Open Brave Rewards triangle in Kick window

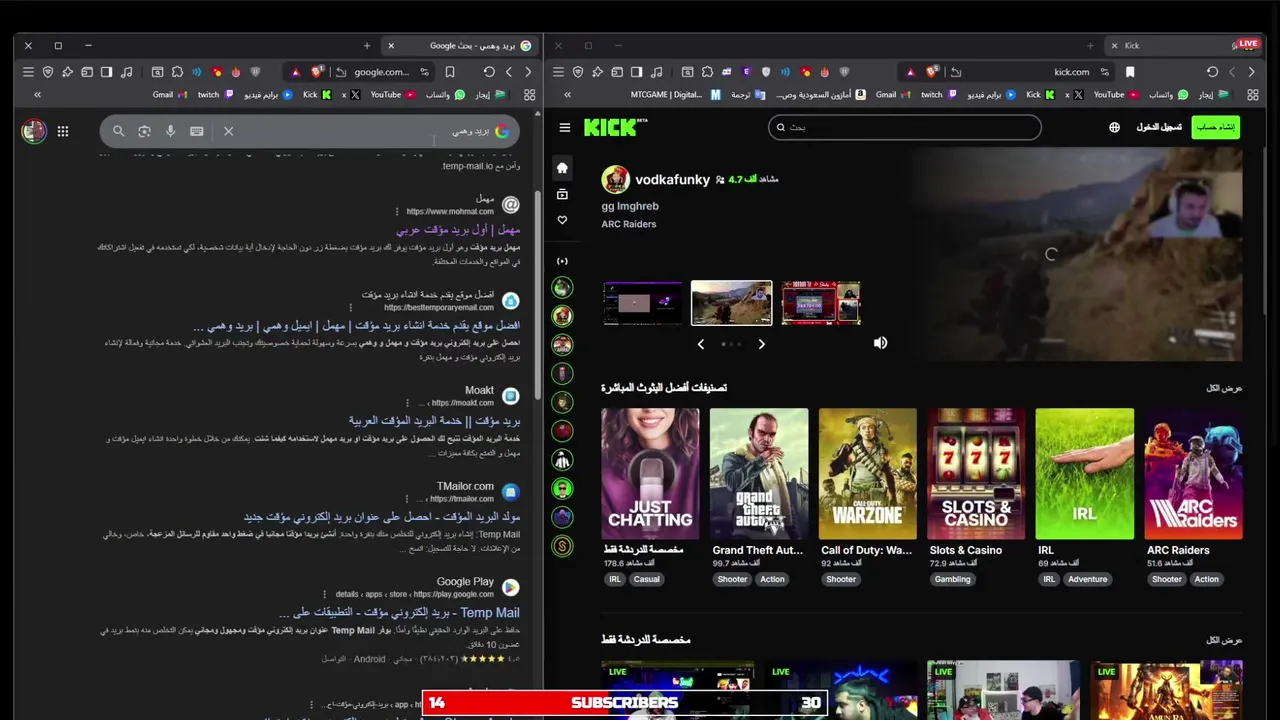[x=910, y=72]
